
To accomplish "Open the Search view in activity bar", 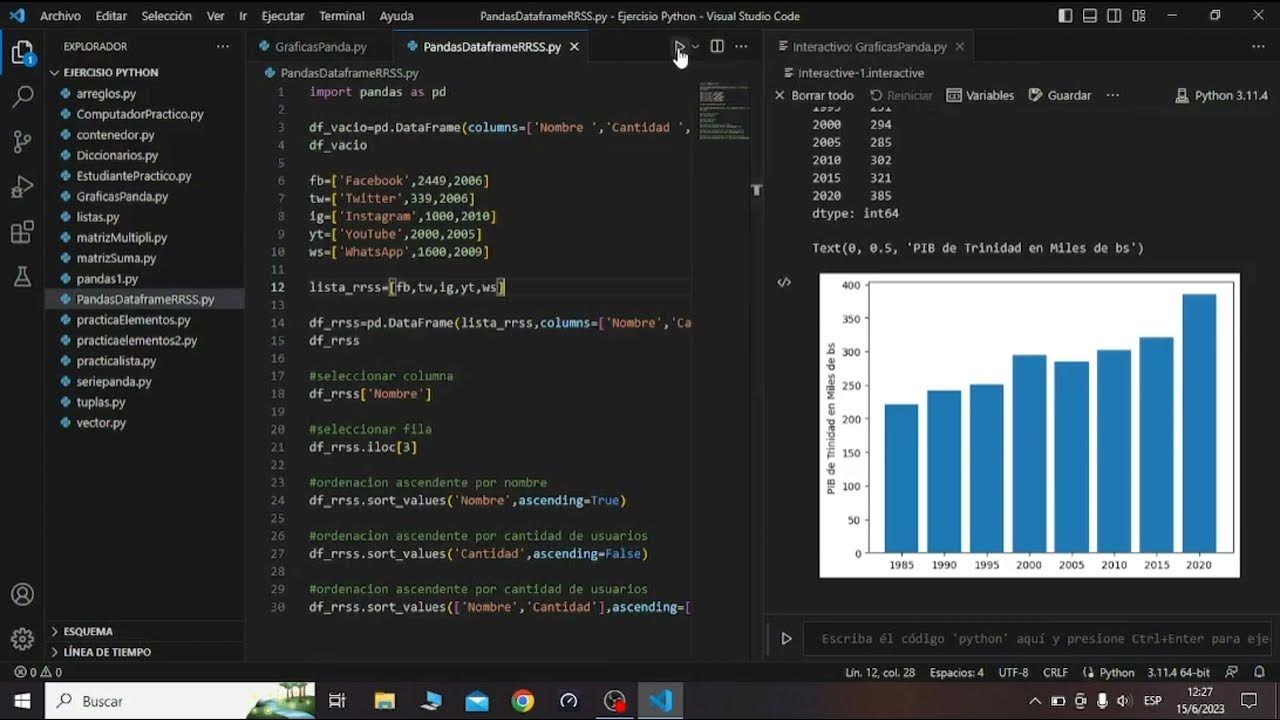I will tap(22, 97).
